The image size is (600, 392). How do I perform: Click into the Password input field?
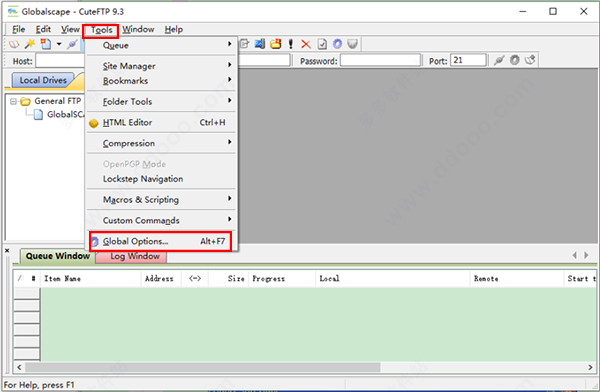(381, 60)
